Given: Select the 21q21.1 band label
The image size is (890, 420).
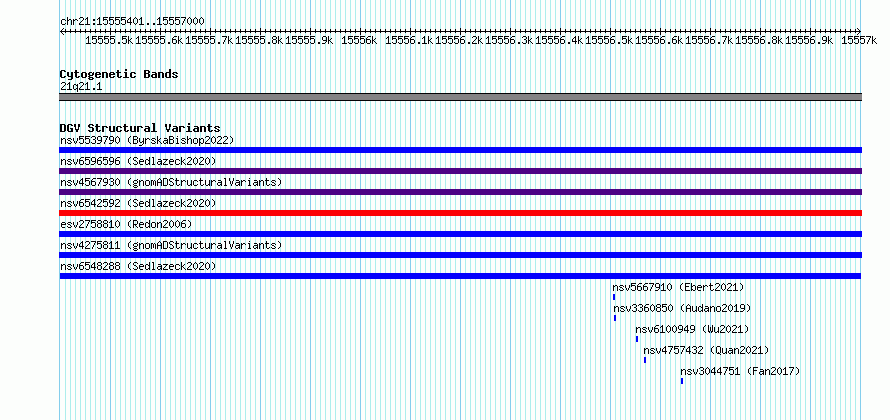Looking at the screenshot, I should 81,87.
